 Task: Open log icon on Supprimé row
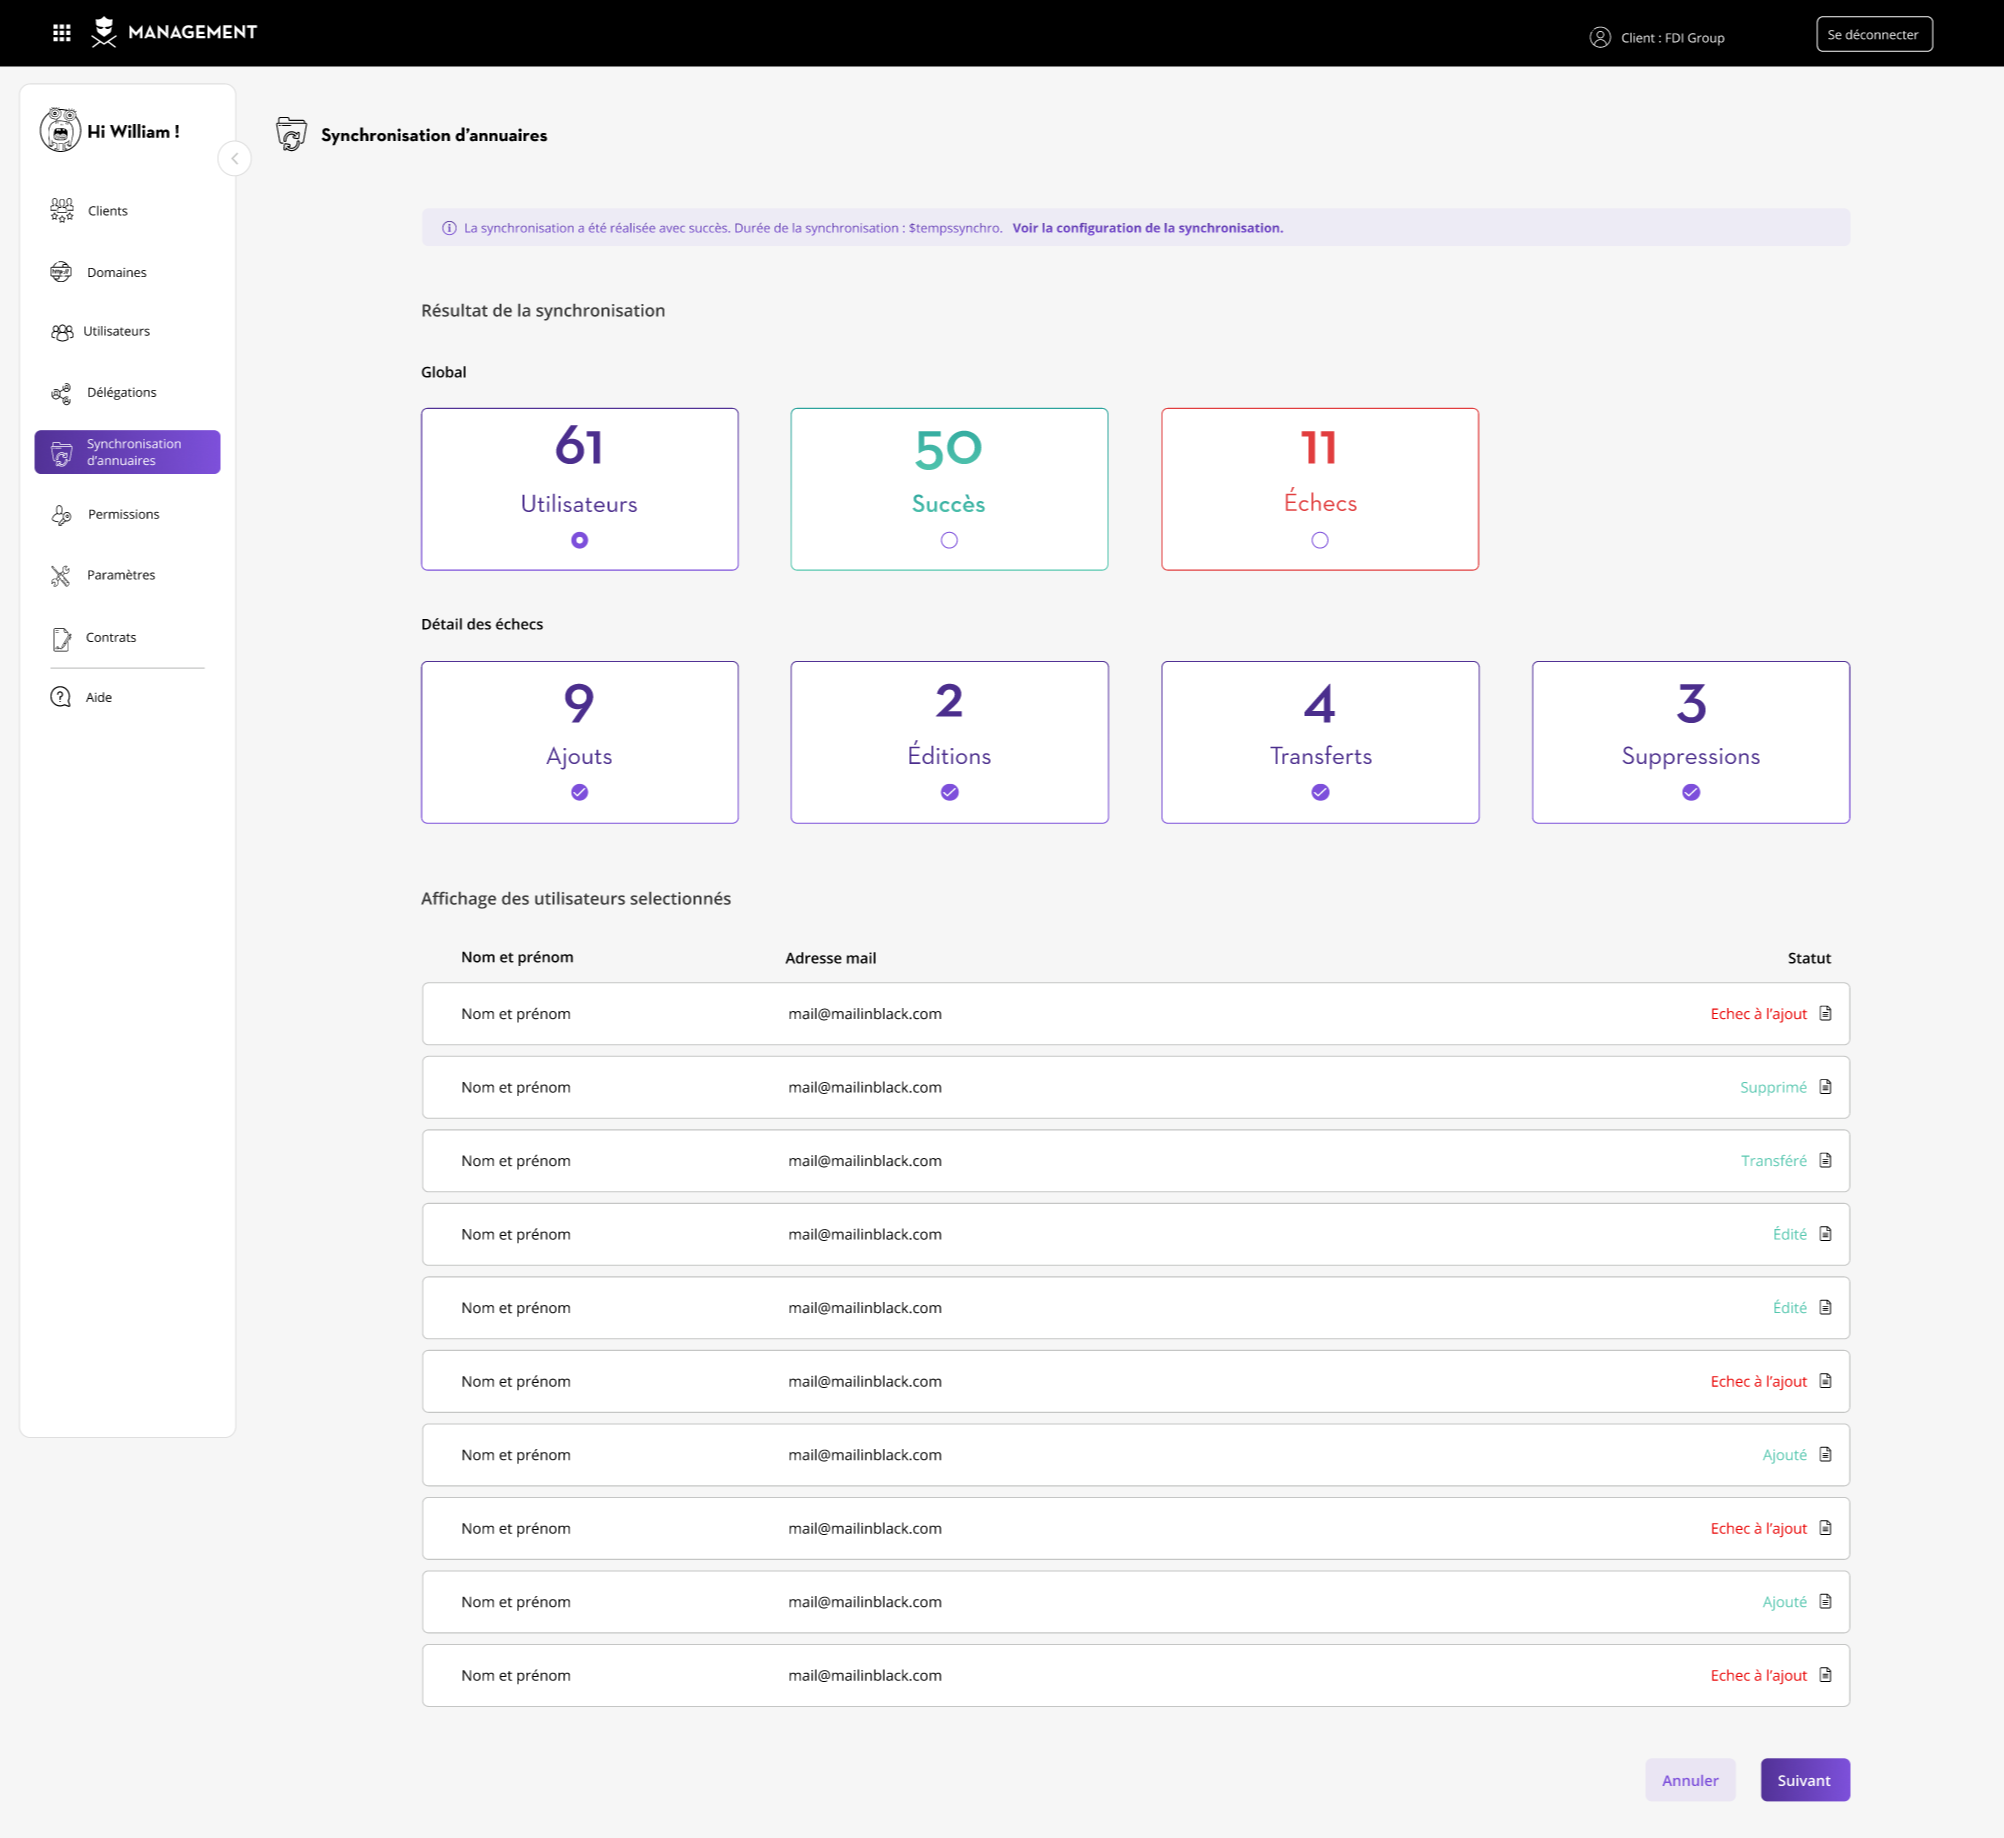pyautogui.click(x=1825, y=1087)
